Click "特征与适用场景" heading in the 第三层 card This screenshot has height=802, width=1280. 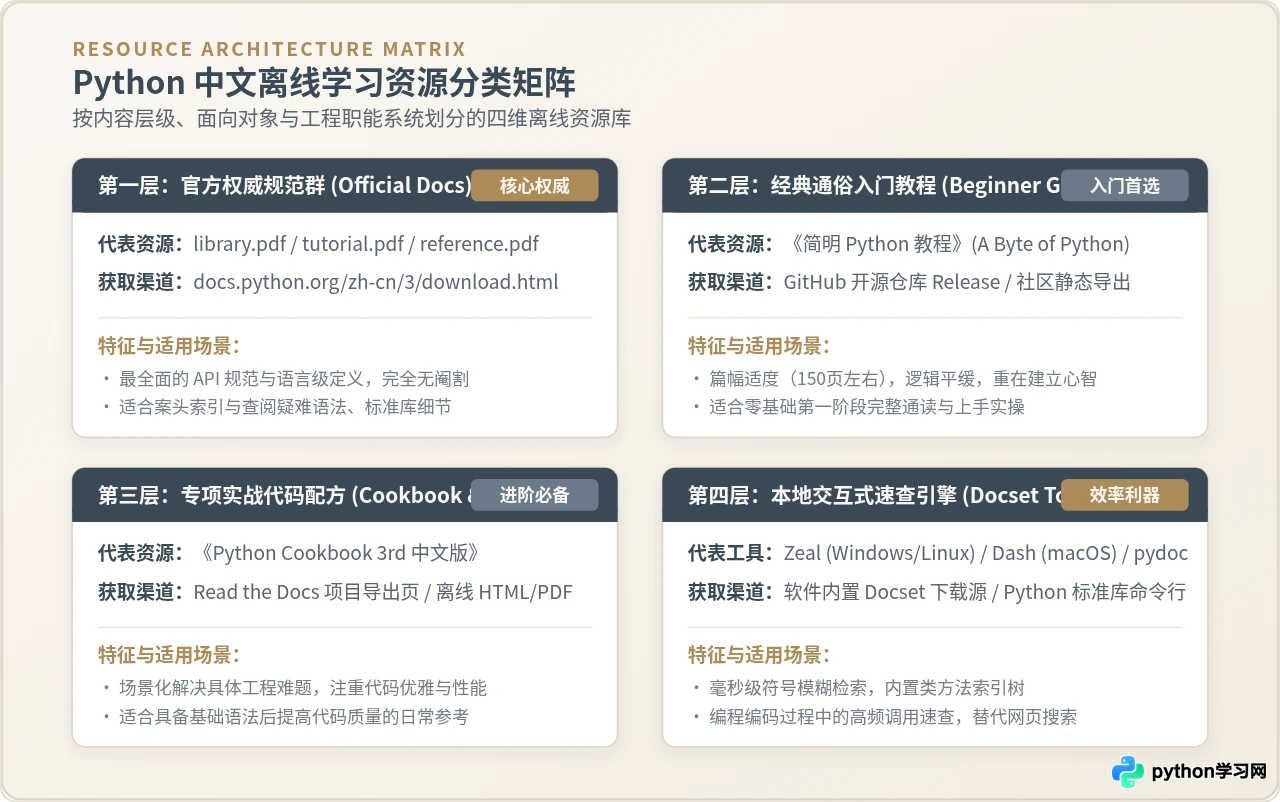[169, 656]
